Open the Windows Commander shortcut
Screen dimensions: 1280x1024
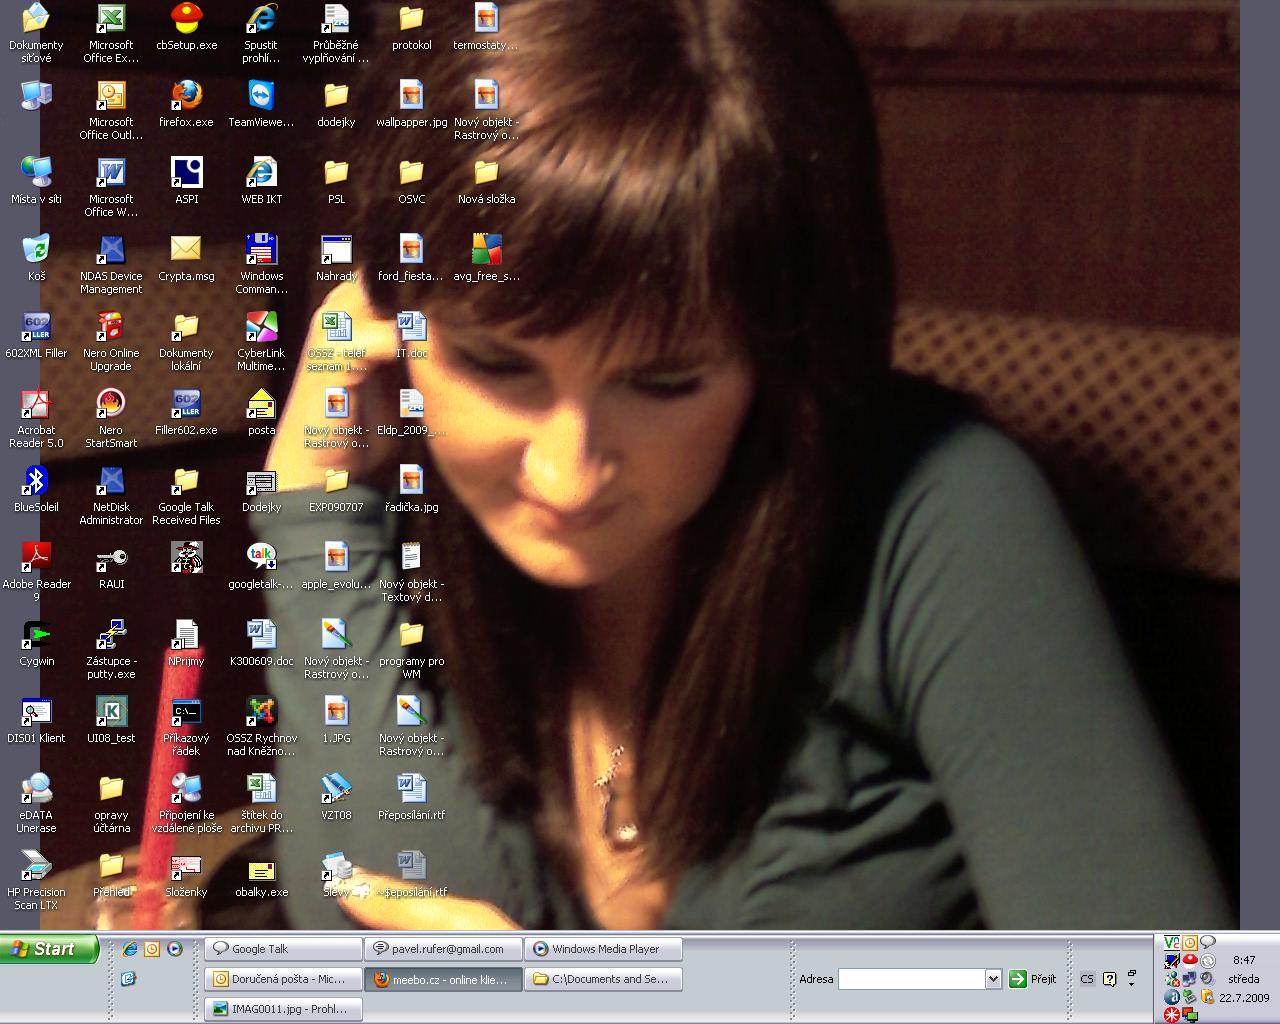click(261, 251)
